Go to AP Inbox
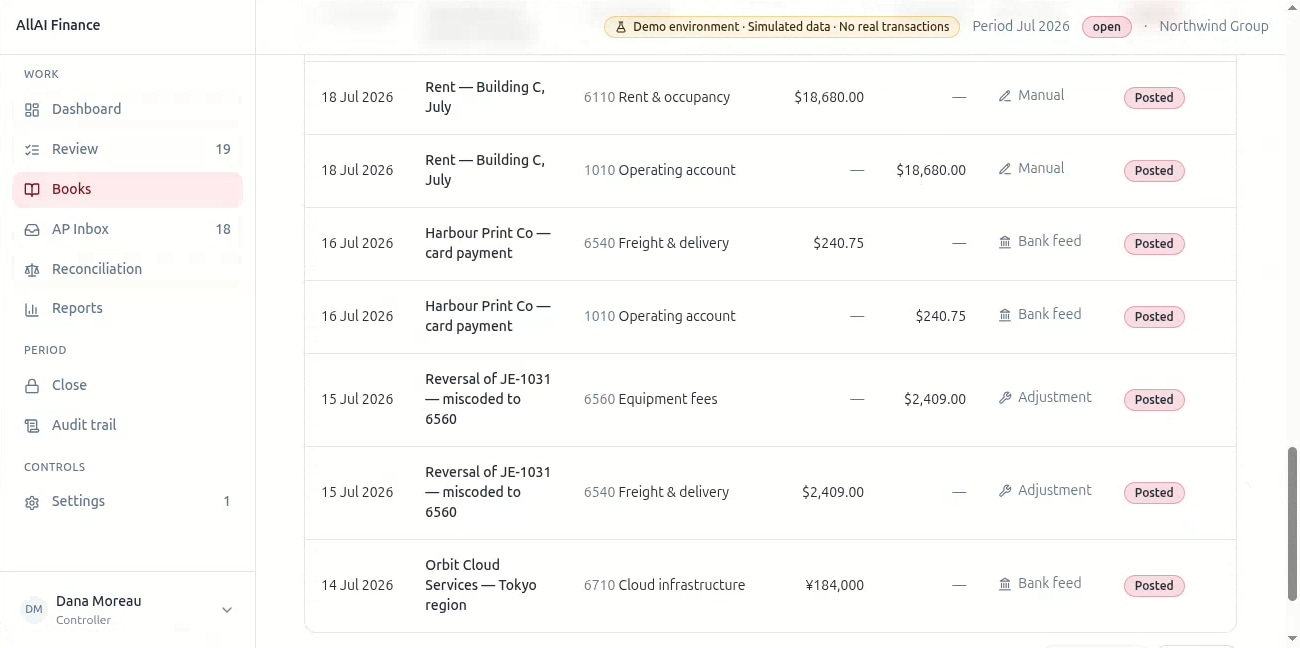The image size is (1300, 648). click(x=128, y=229)
